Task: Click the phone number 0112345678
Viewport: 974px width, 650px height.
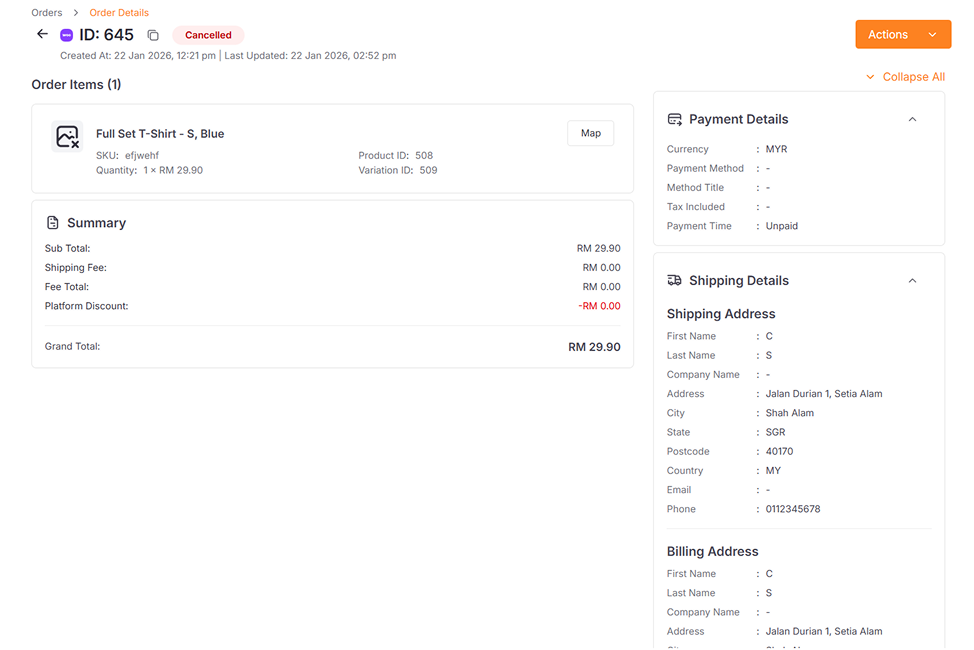Action: (x=792, y=509)
